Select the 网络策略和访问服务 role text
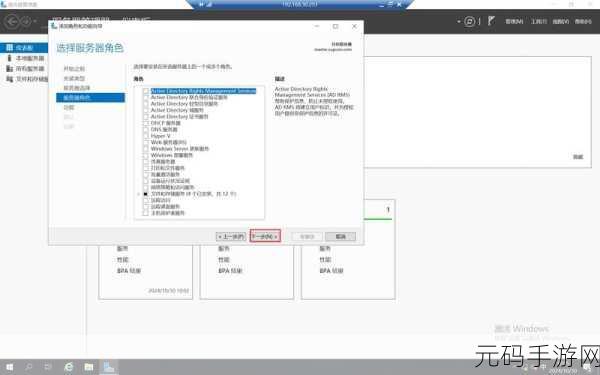 pos(173,188)
